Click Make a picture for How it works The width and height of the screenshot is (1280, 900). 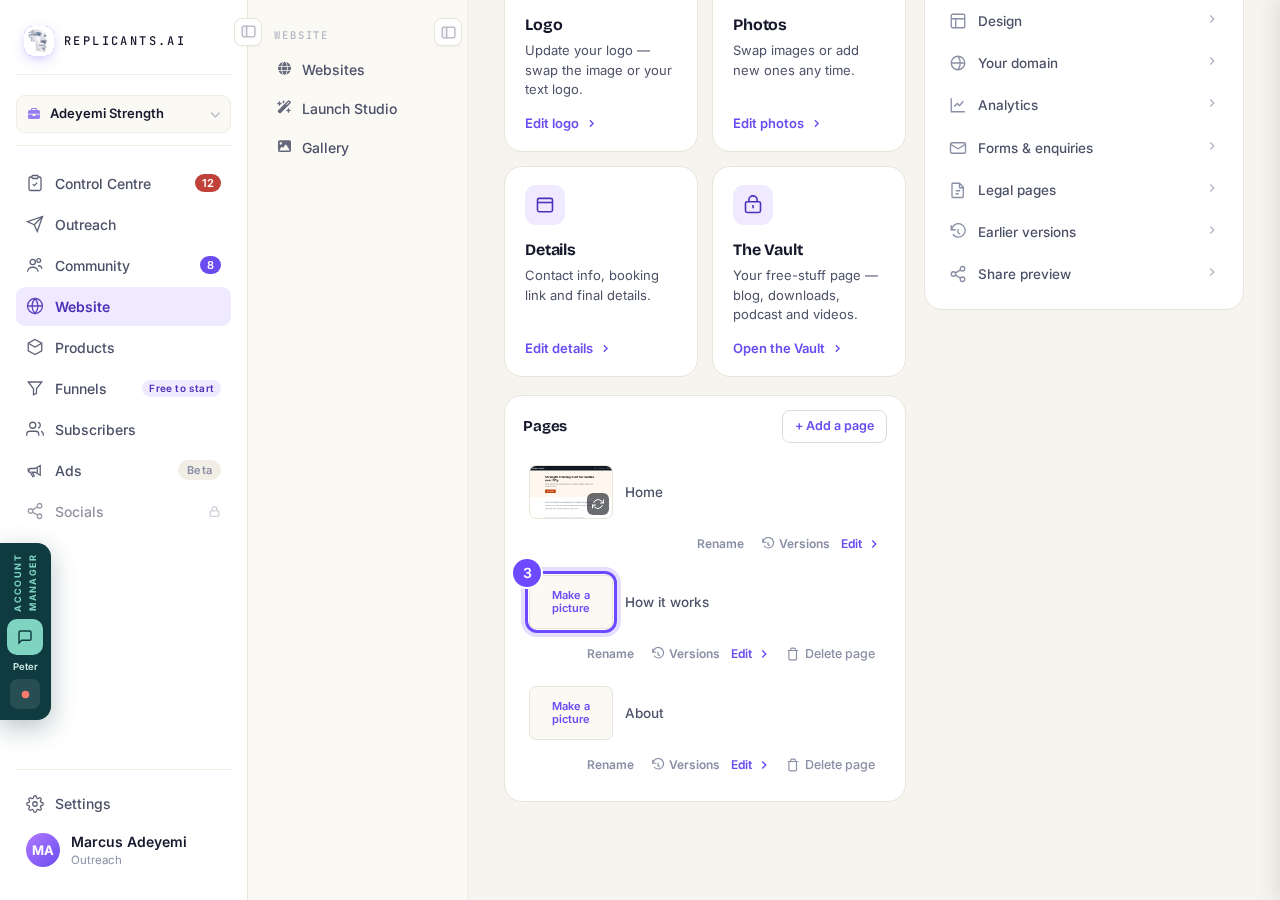pos(571,602)
